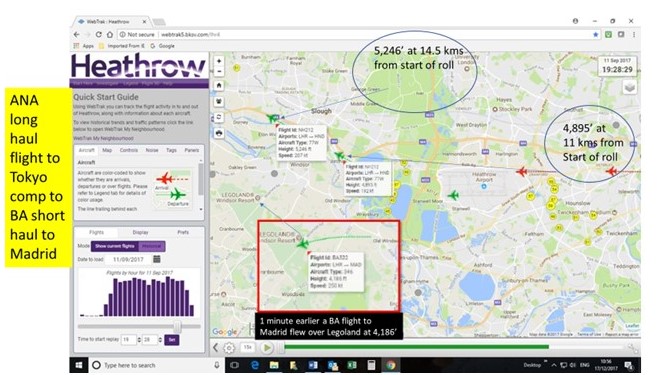Play the flight replay
This screenshot has width=668, height=375.
pyautogui.click(x=267, y=348)
